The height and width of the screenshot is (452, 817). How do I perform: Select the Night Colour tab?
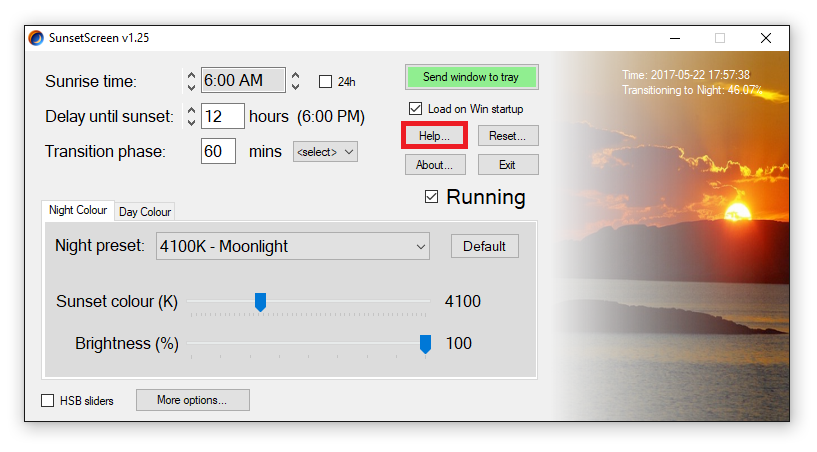pos(78,211)
